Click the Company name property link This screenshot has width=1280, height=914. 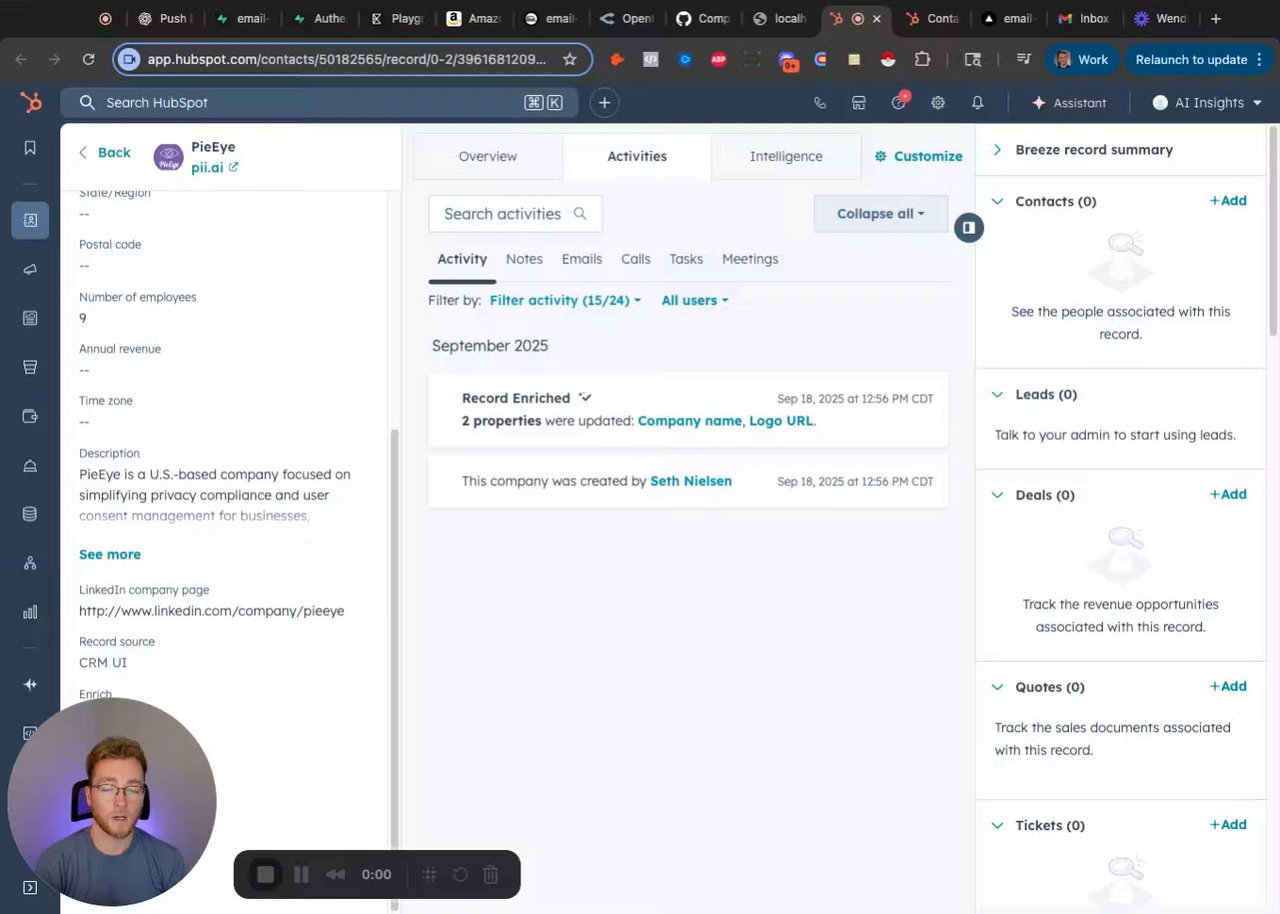point(690,421)
